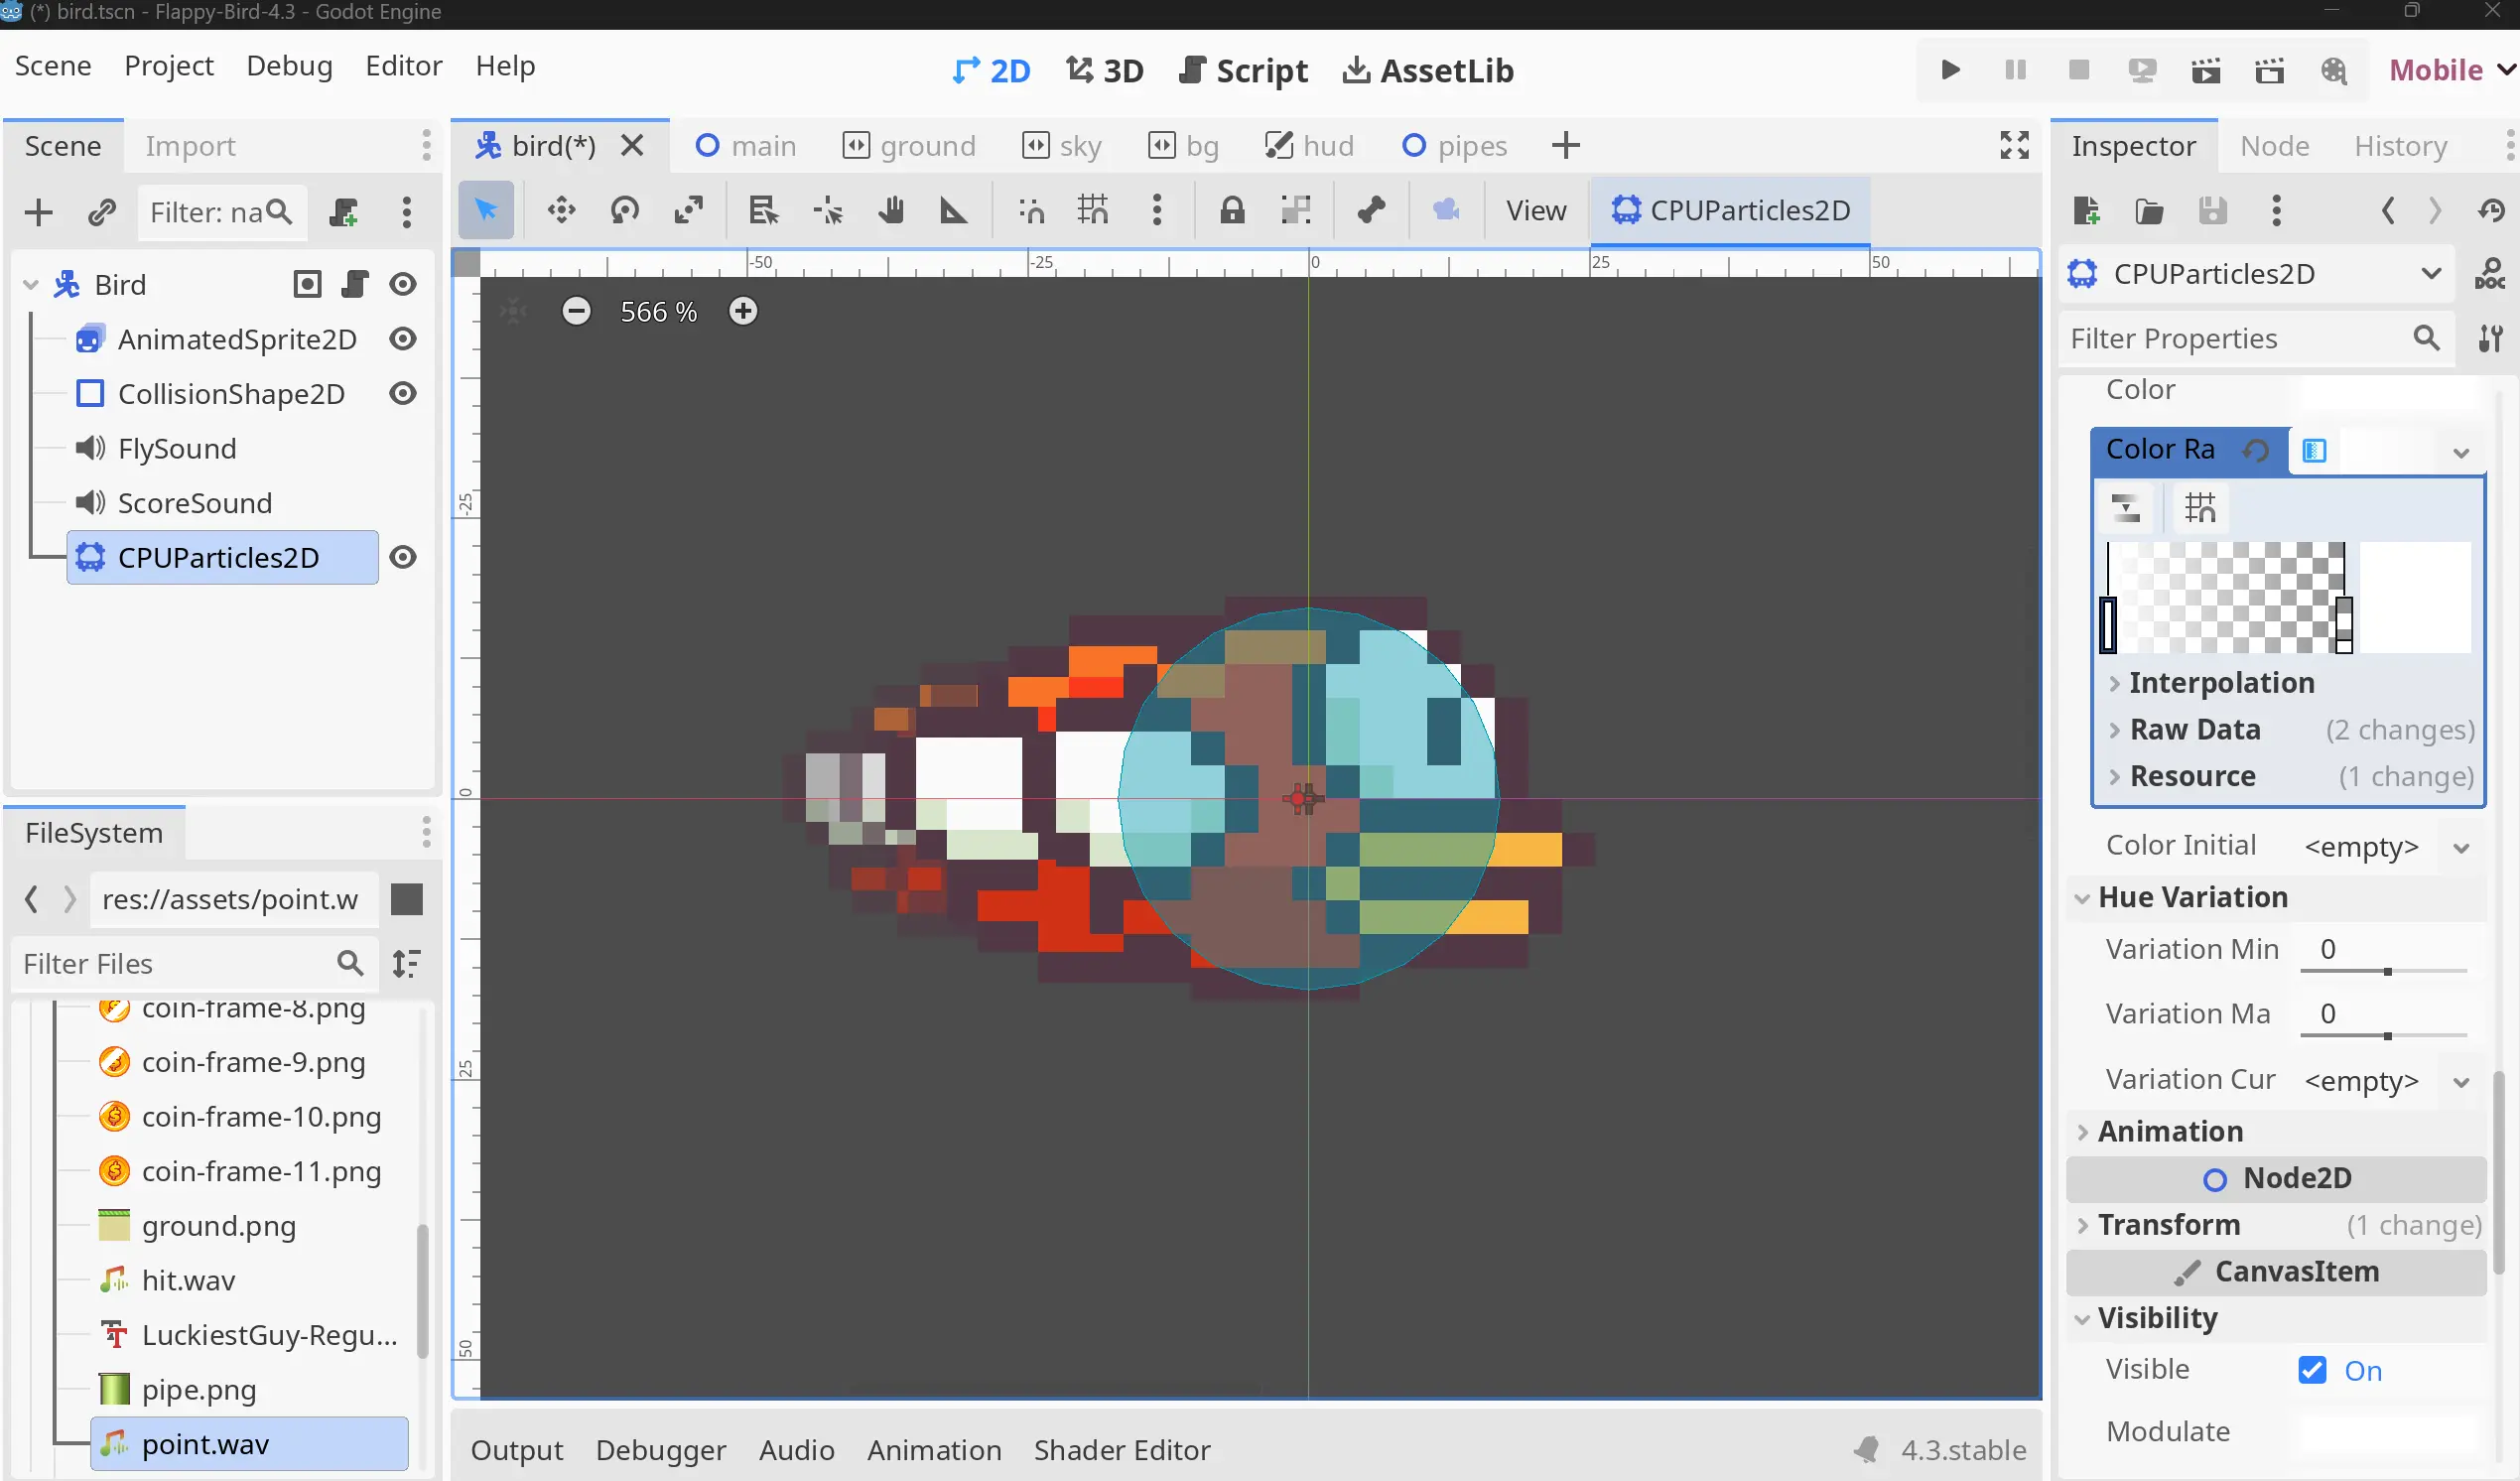2520x1481 pixels.
Task: Select the pivot change tool
Action: 828,210
